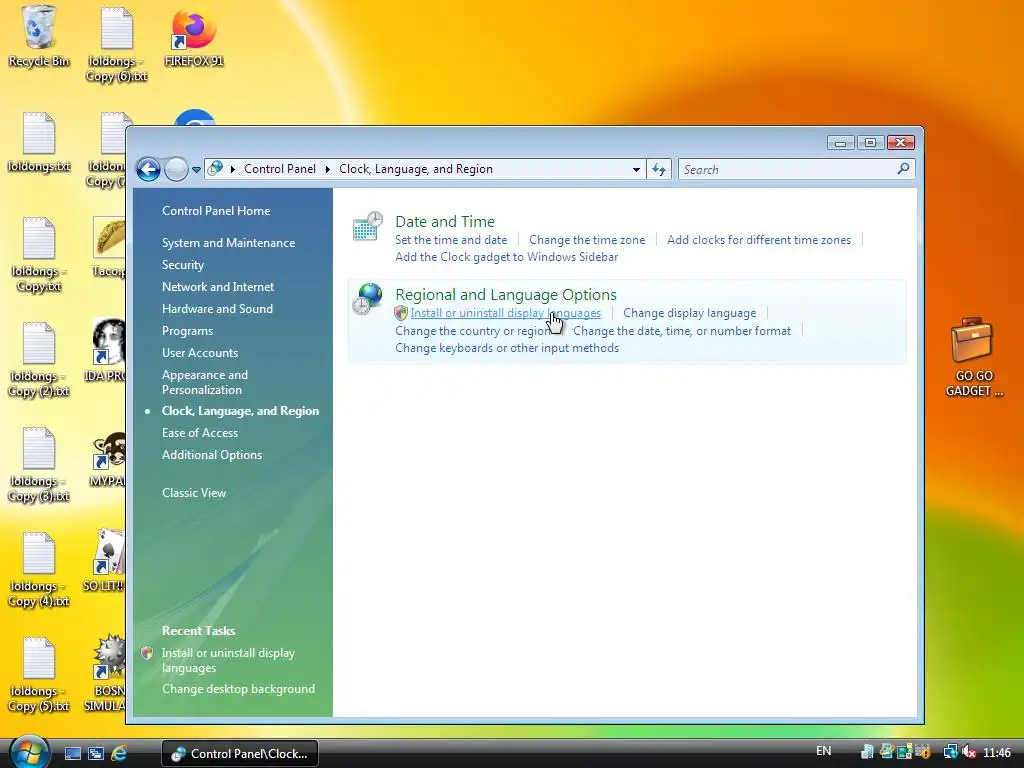
Task: Click Change display language link
Action: coord(690,313)
